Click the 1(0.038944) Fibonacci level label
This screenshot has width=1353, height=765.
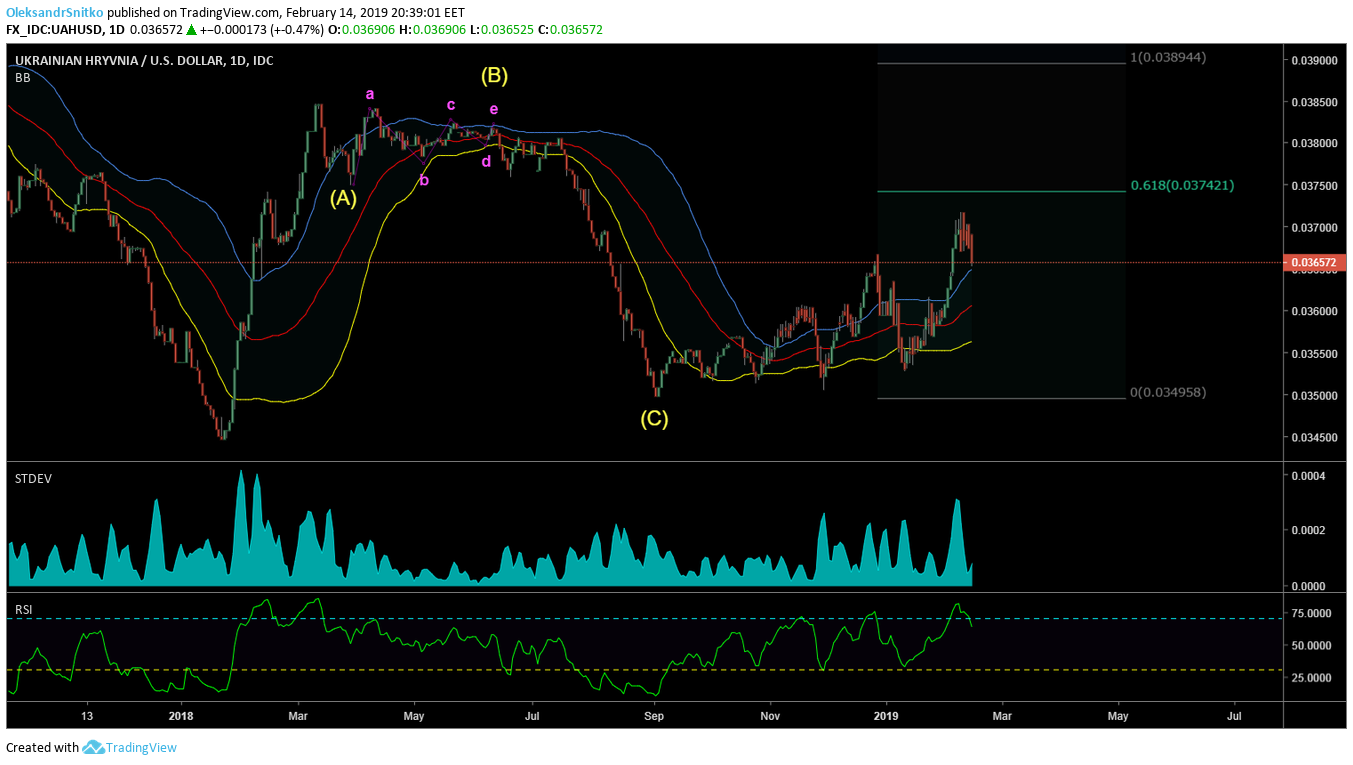[1168, 57]
